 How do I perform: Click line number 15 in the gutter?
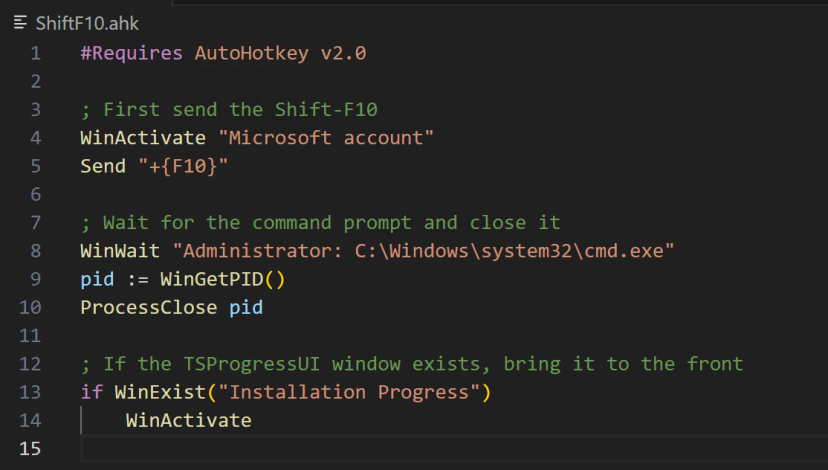point(32,448)
